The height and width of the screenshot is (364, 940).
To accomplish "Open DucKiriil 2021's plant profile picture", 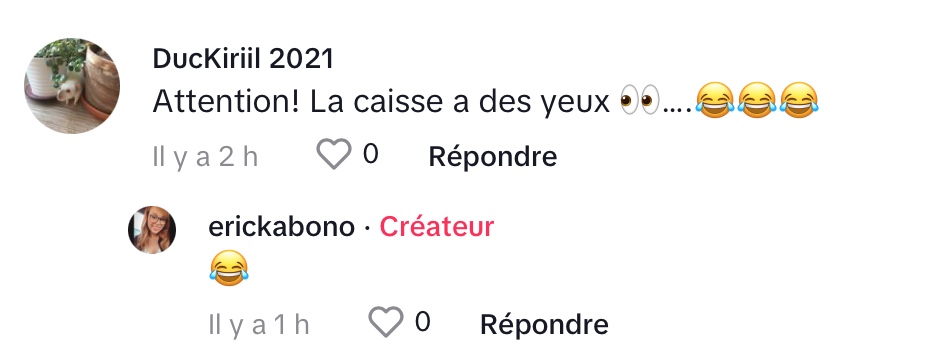I will (72, 86).
